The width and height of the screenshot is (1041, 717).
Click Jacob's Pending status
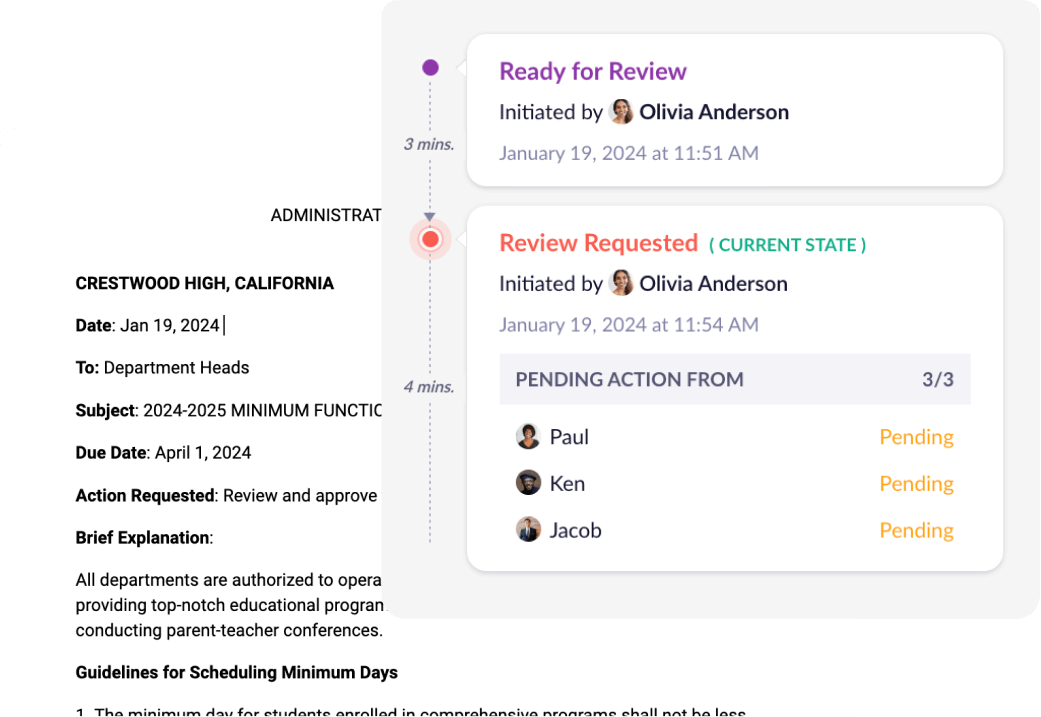(x=916, y=530)
